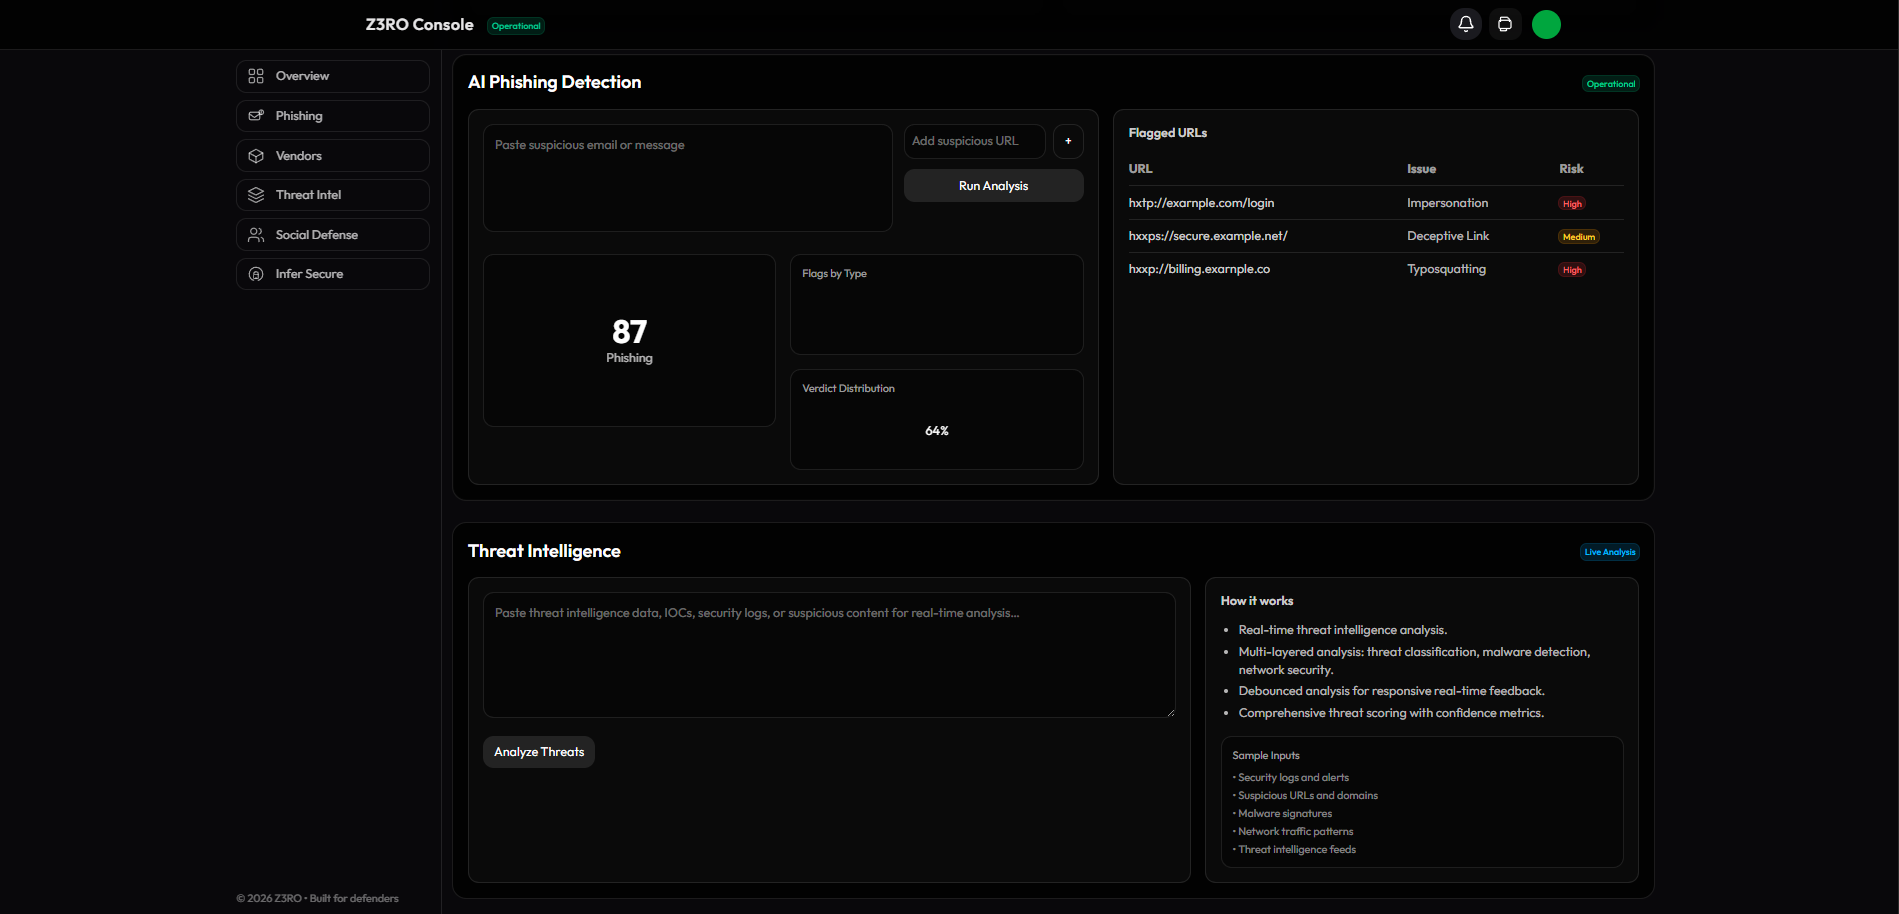The width and height of the screenshot is (1899, 914).
Task: Click the Infer Secure lock icon
Action: (x=256, y=274)
